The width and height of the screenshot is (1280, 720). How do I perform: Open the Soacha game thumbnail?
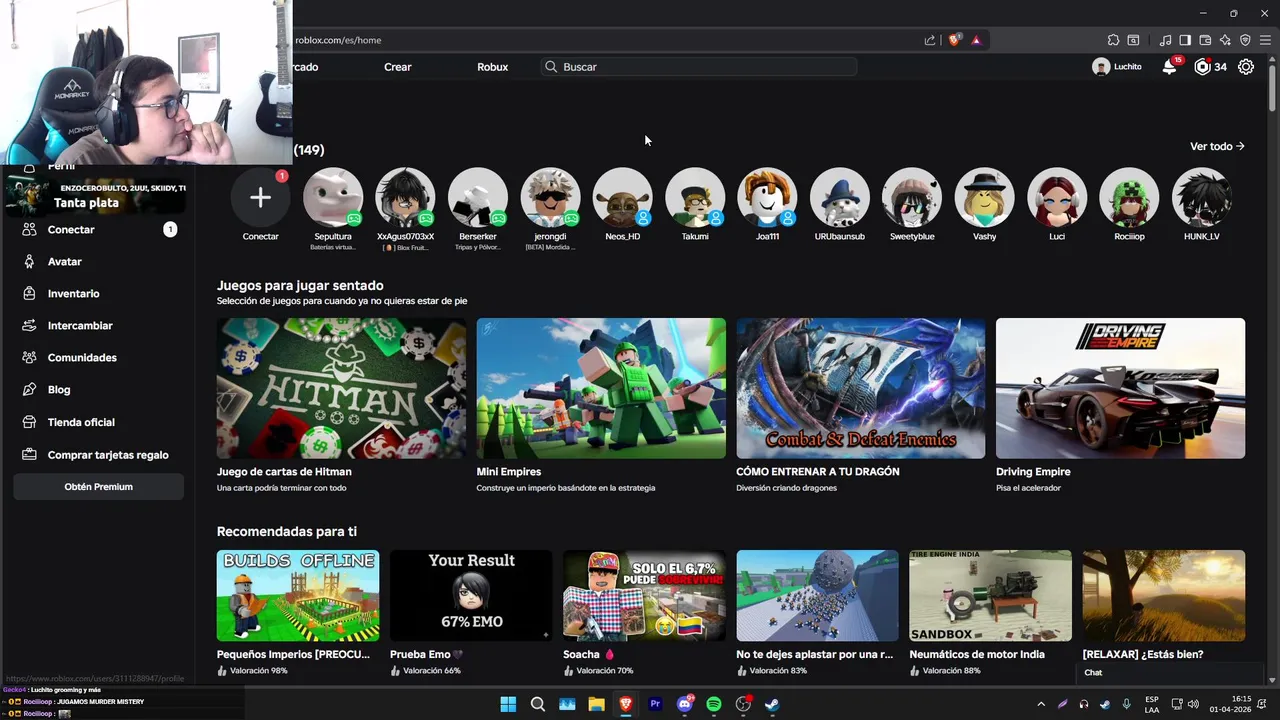pos(644,595)
